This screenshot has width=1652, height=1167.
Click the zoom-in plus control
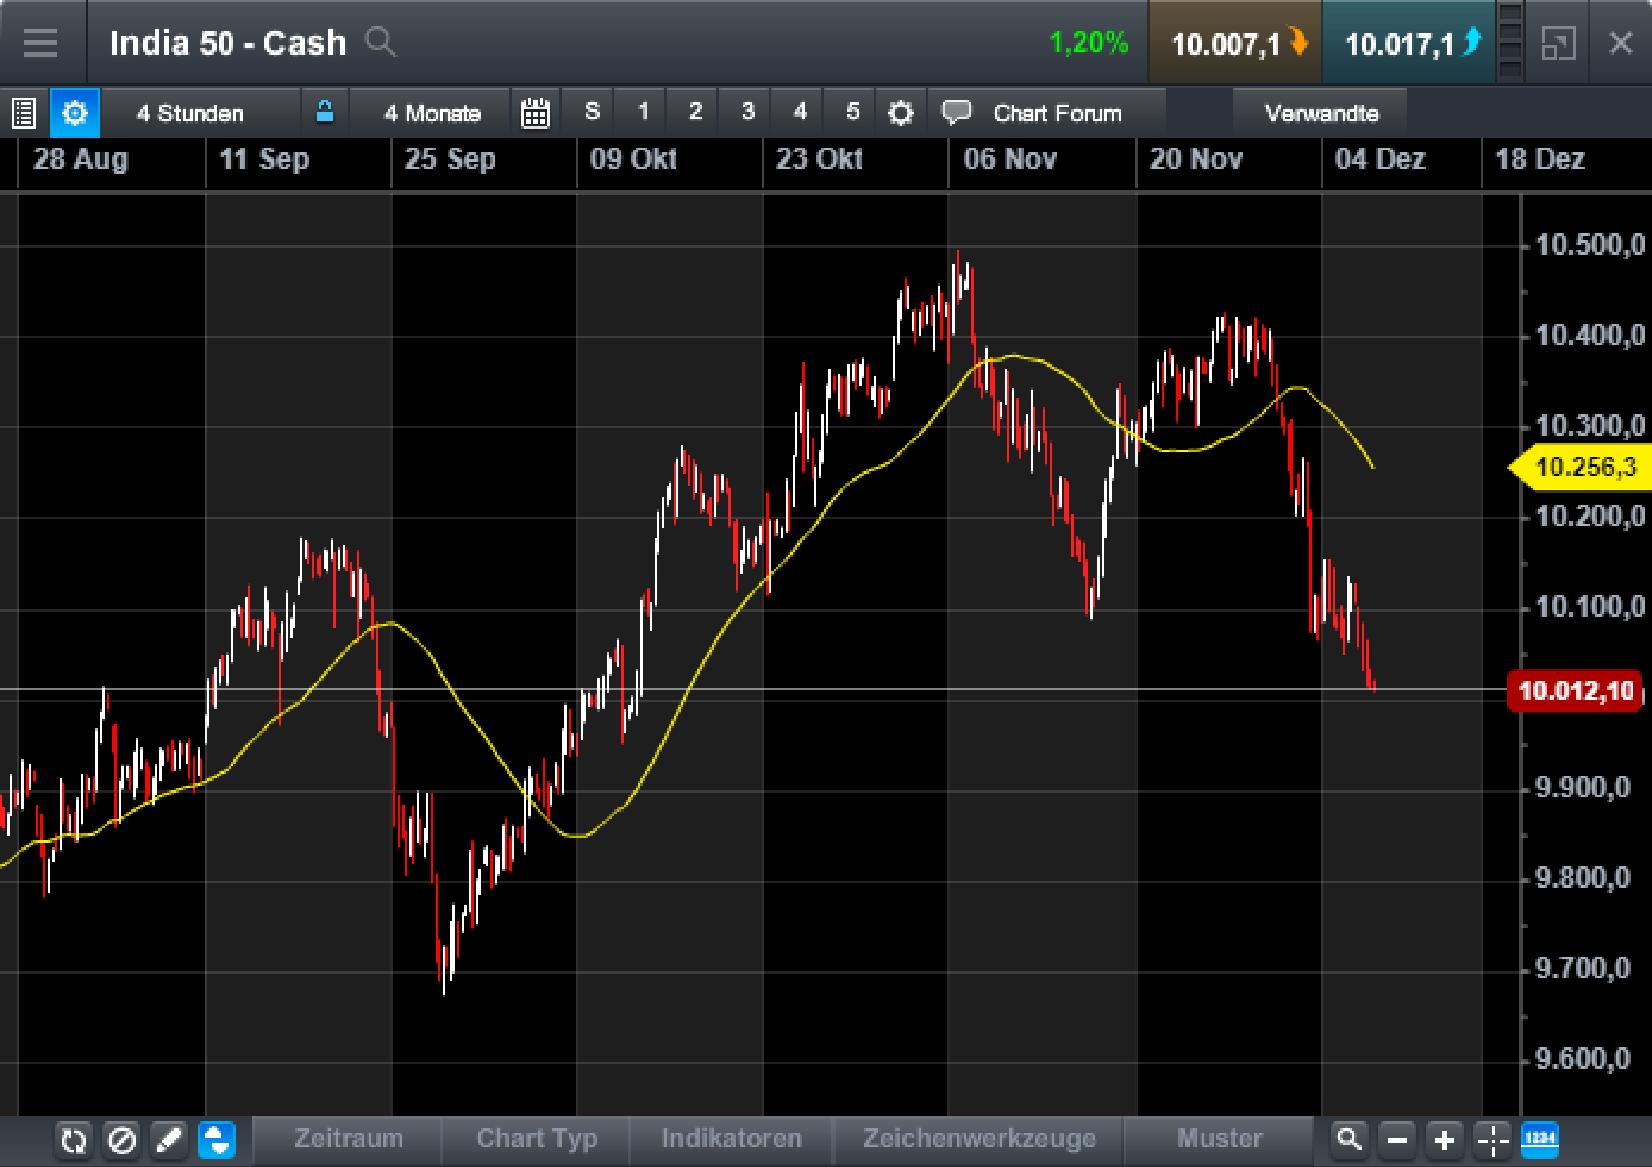(1443, 1139)
